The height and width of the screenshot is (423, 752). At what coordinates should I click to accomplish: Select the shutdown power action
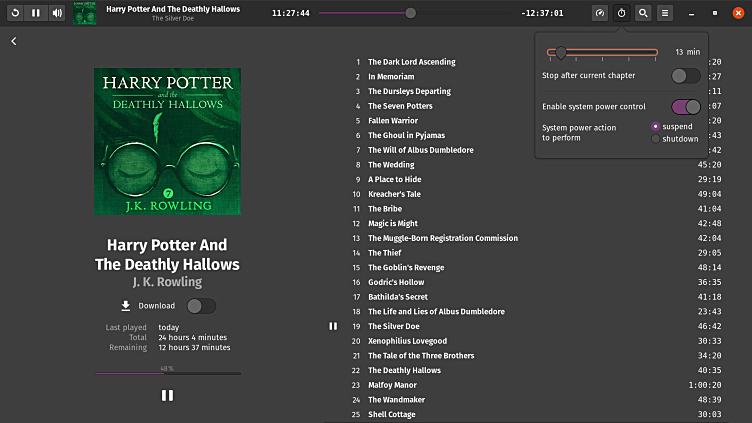[x=656, y=139]
